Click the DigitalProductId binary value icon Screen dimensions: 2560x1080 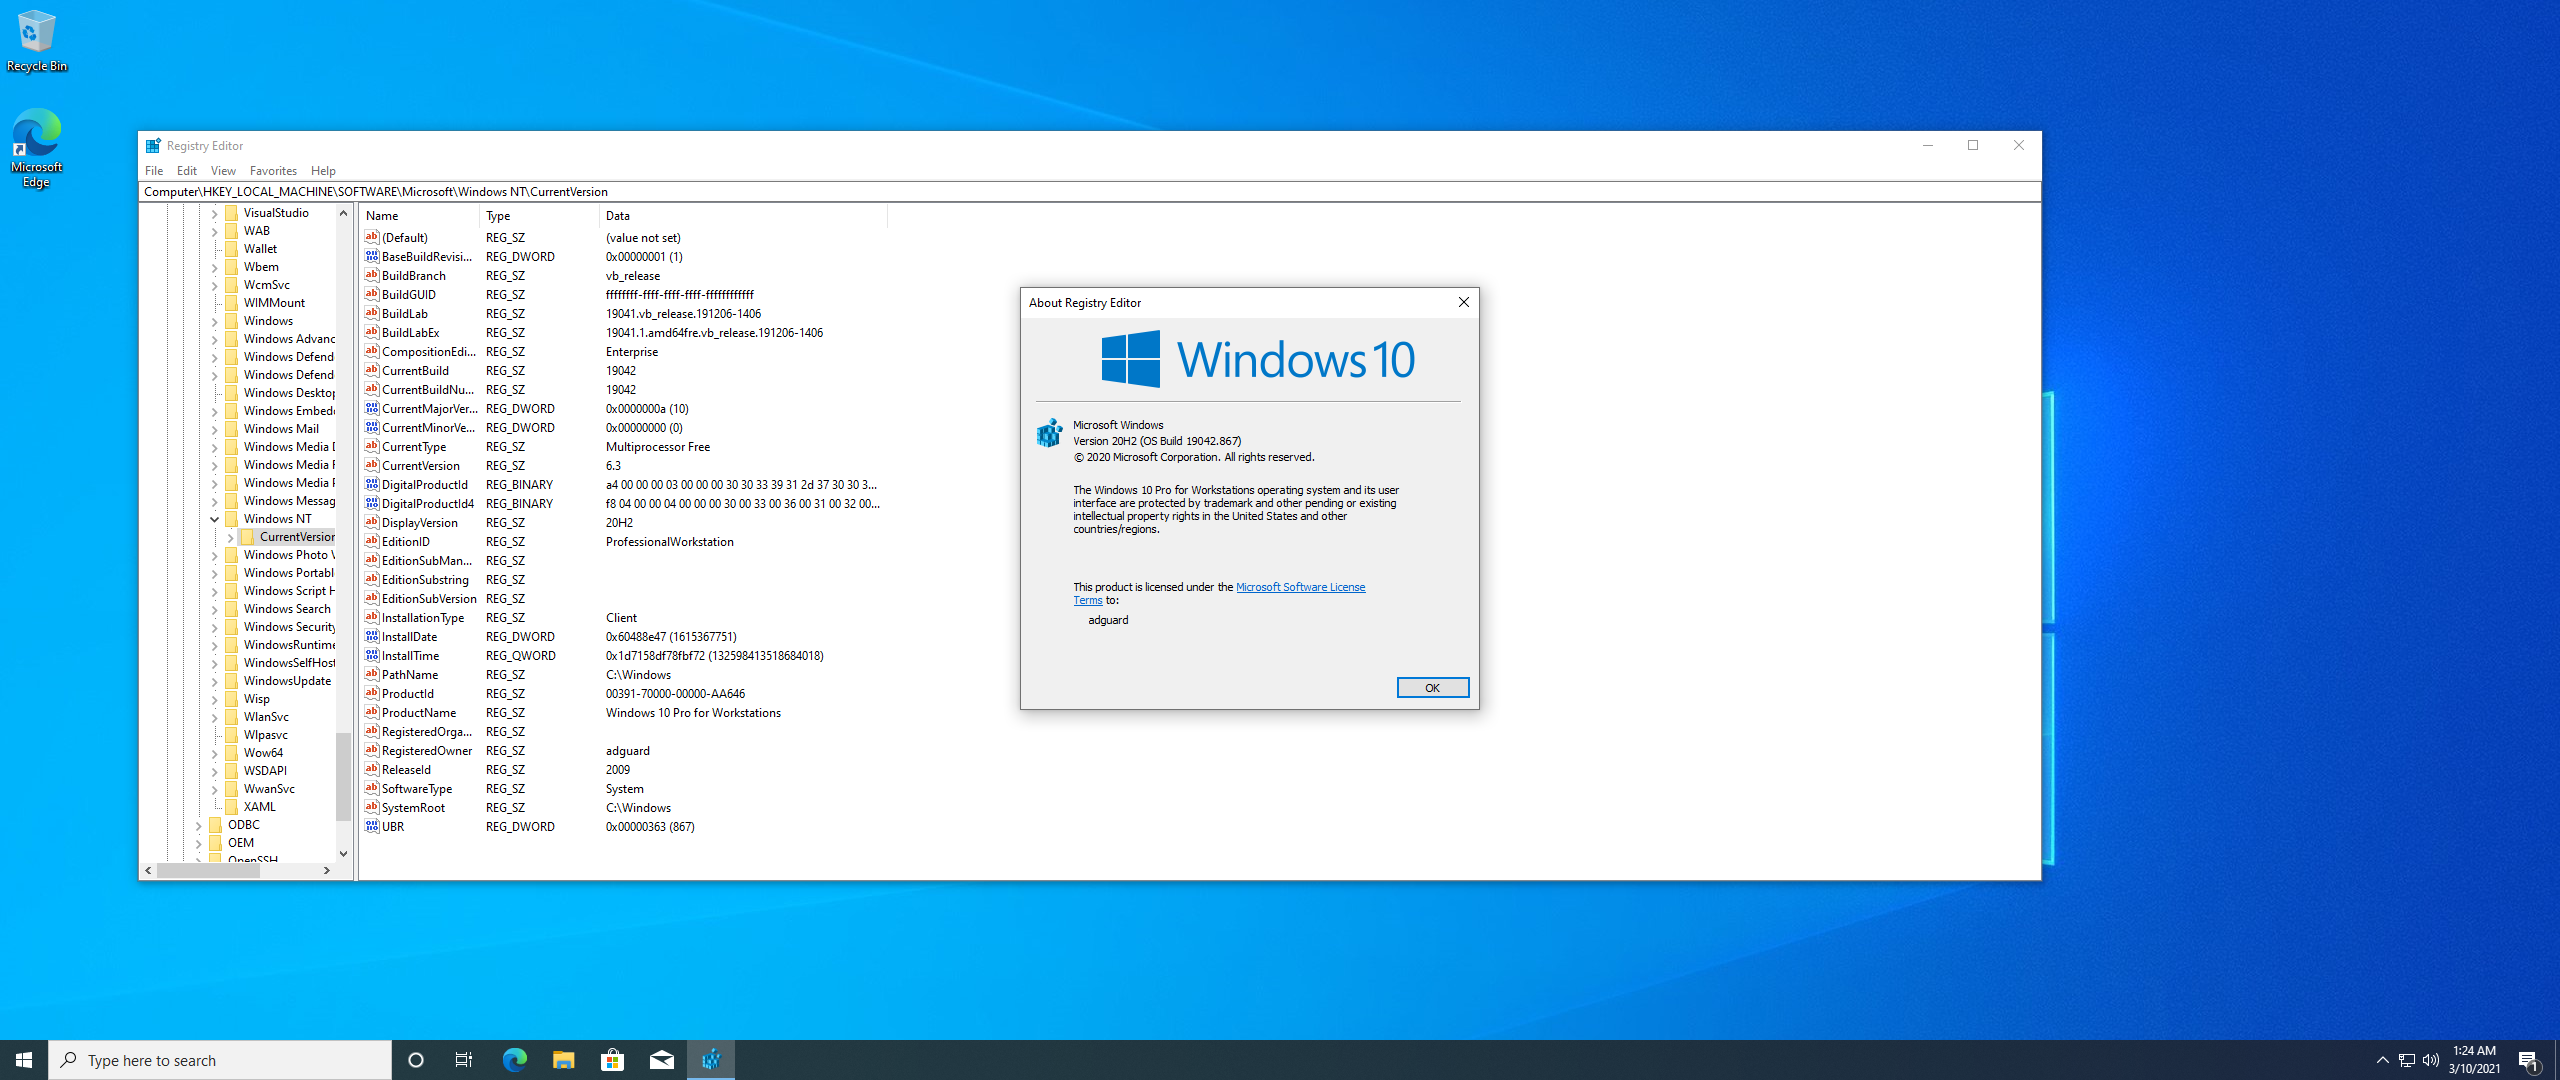coord(372,484)
